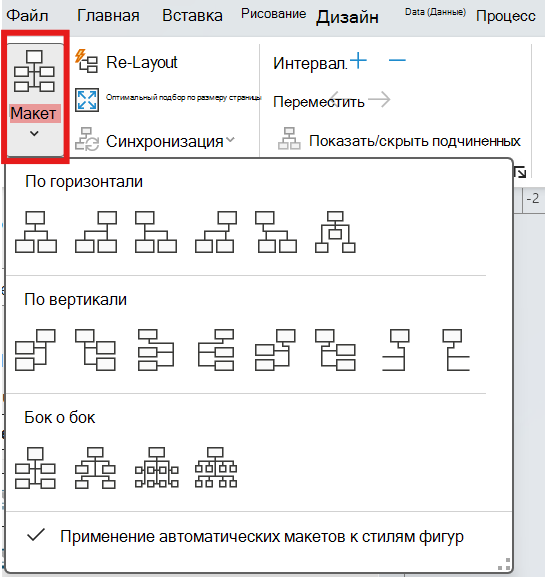Click the fit to page size icon

[87, 100]
